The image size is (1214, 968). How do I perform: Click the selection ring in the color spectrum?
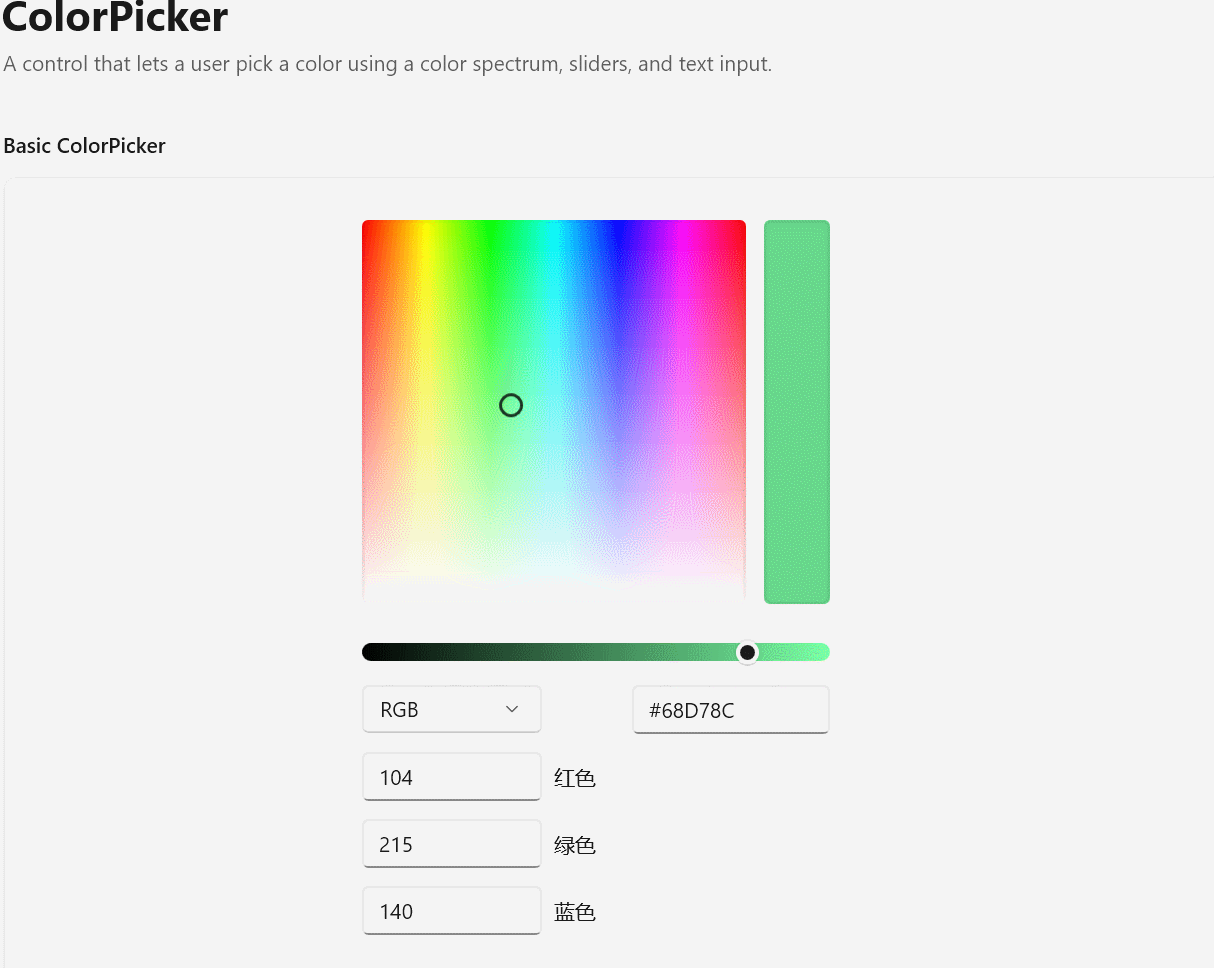tap(511, 405)
